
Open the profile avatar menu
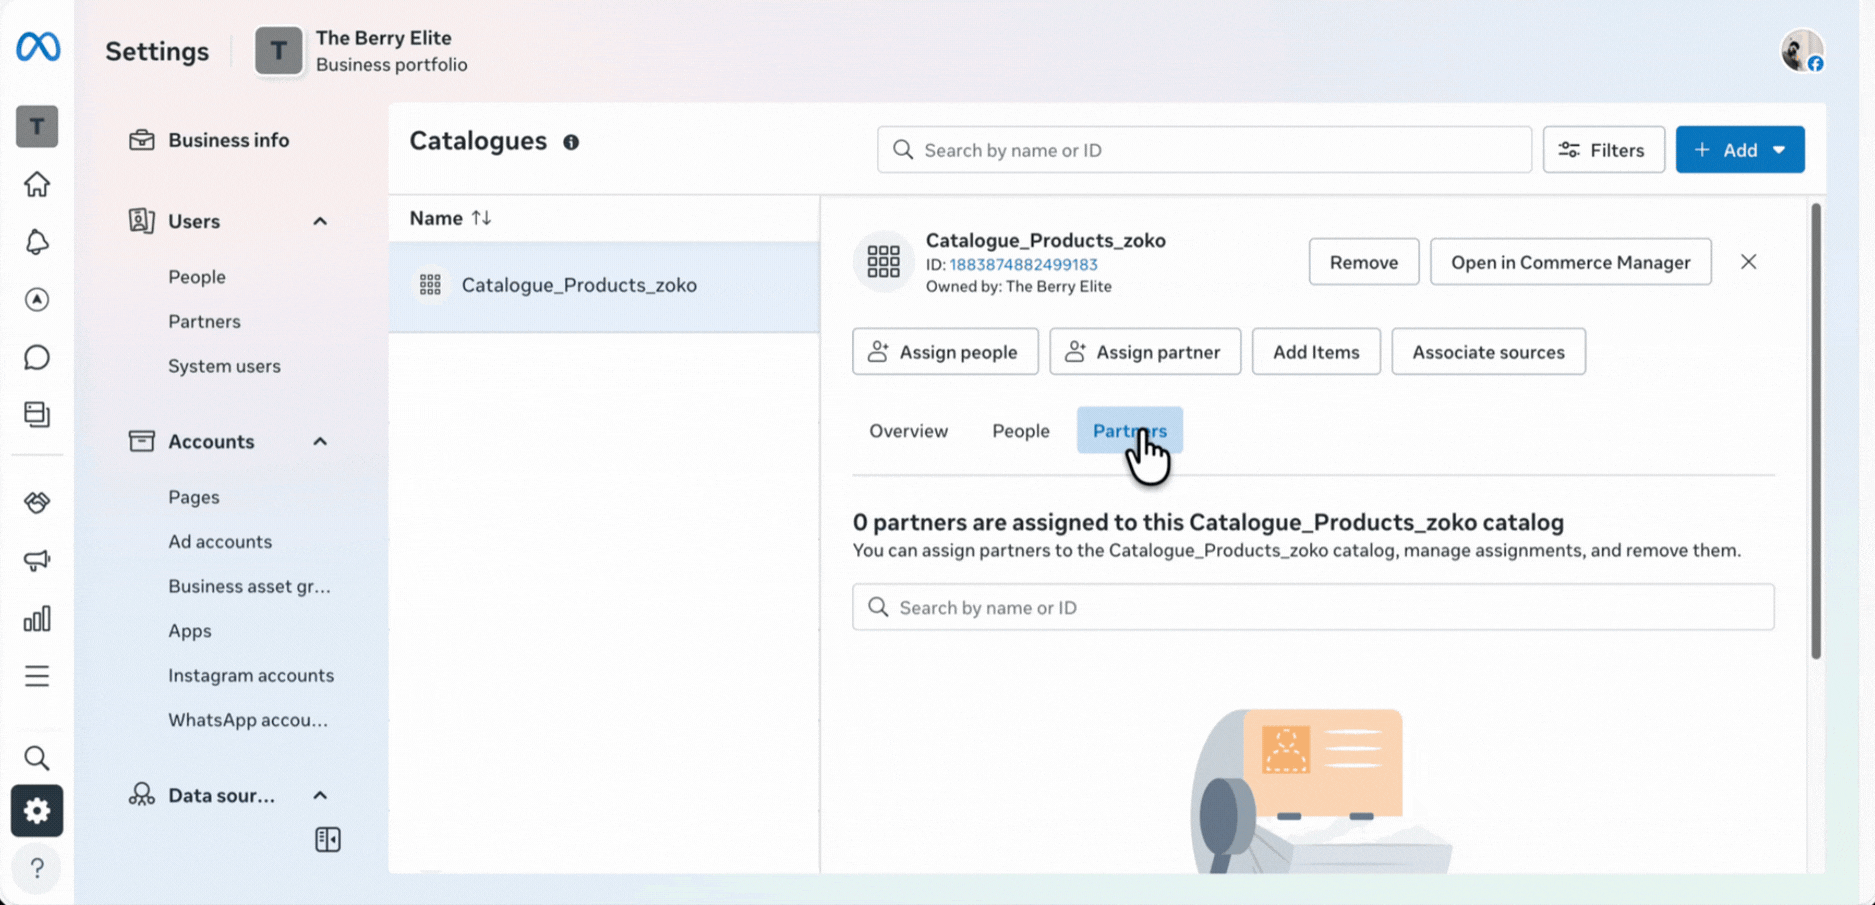point(1802,50)
